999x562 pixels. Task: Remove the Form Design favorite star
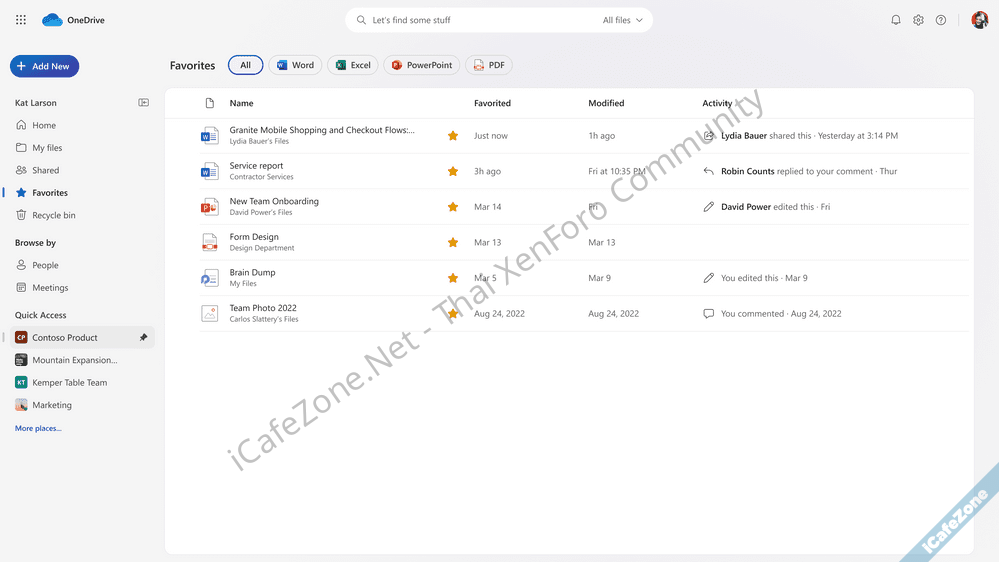point(453,243)
